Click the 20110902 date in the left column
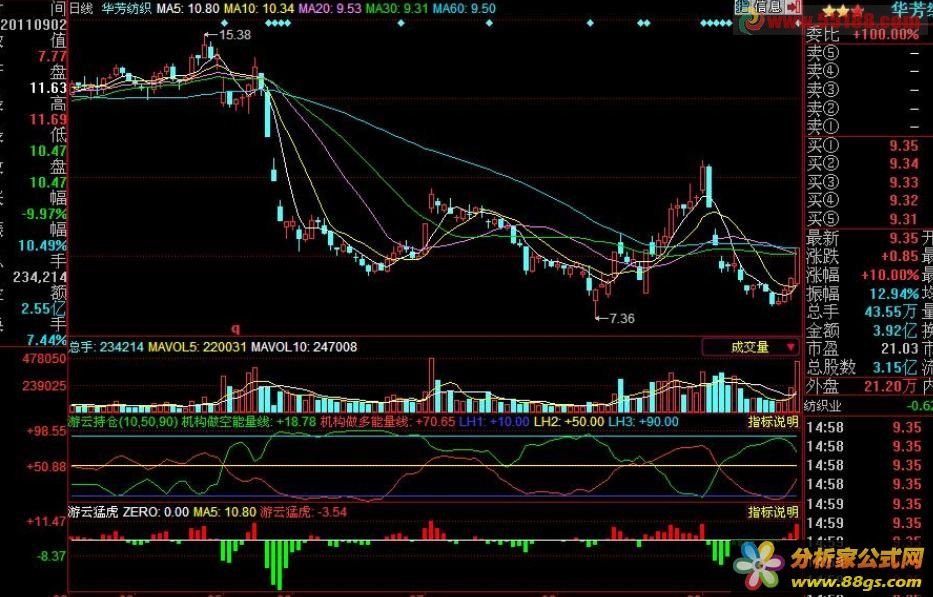 (x=33, y=26)
